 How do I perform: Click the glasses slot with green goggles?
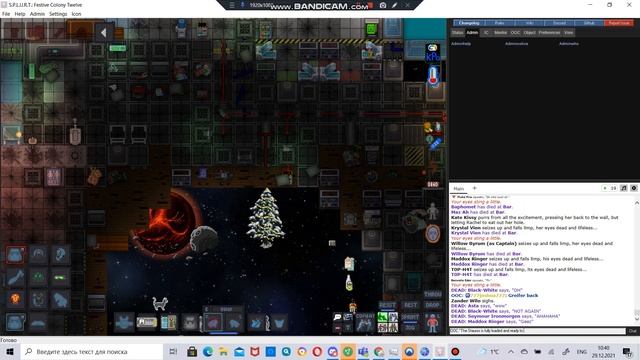60,278
